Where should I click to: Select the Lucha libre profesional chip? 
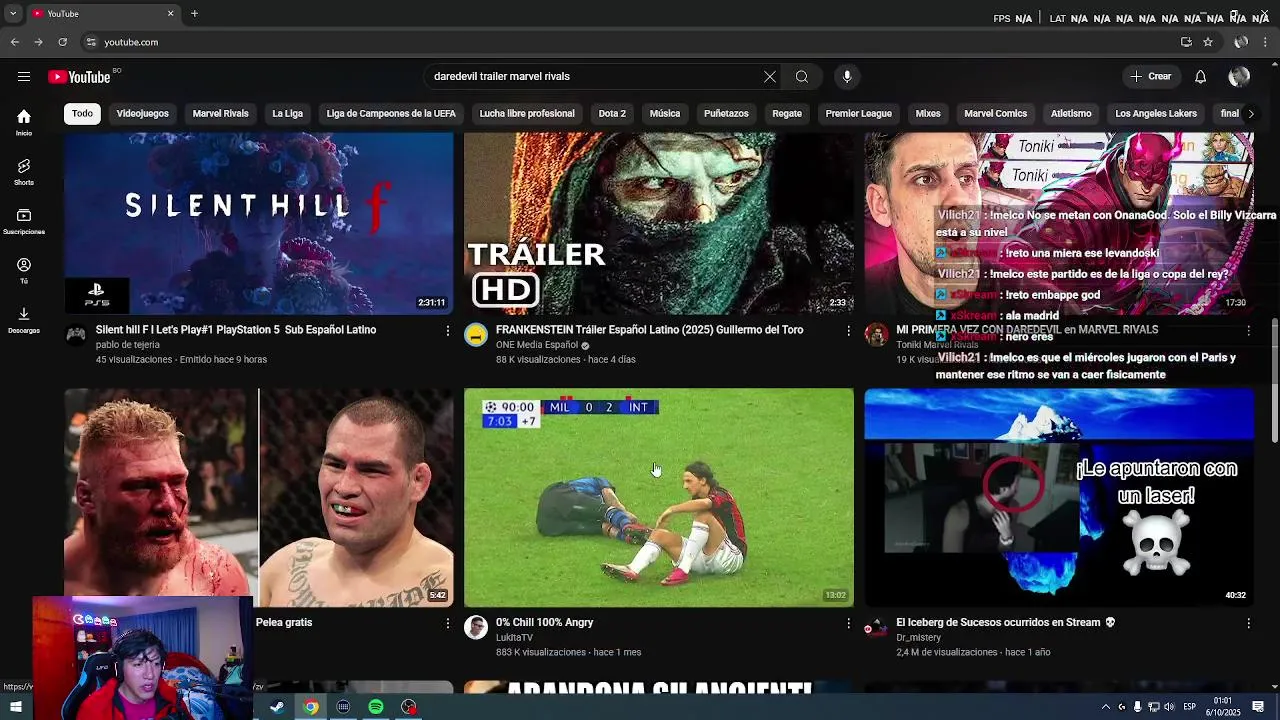point(527,114)
